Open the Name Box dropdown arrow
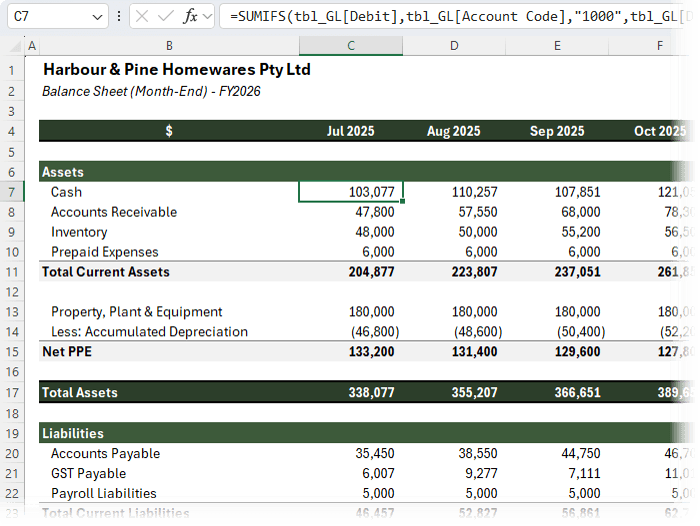 coord(97,17)
